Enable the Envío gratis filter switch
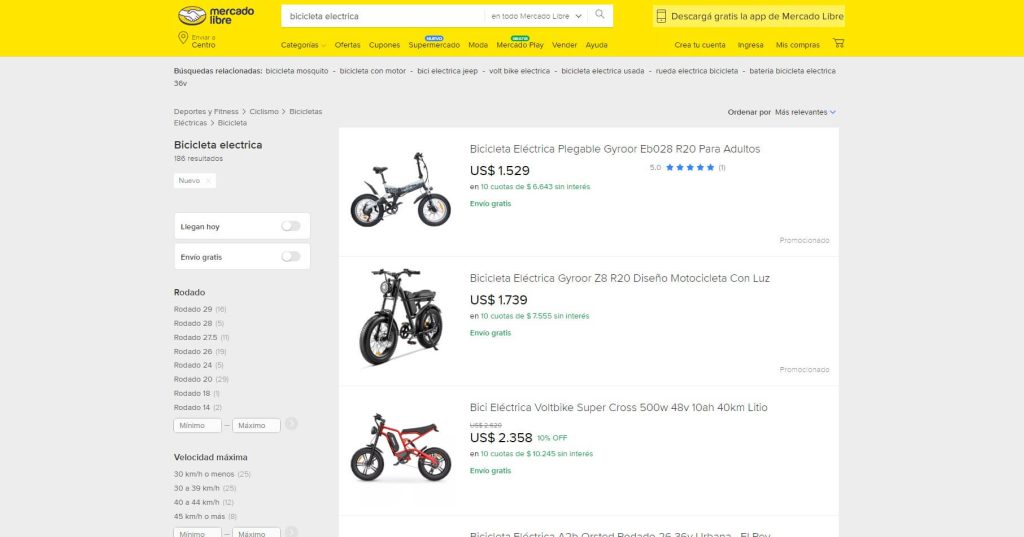This screenshot has width=1024, height=537. pos(290,256)
